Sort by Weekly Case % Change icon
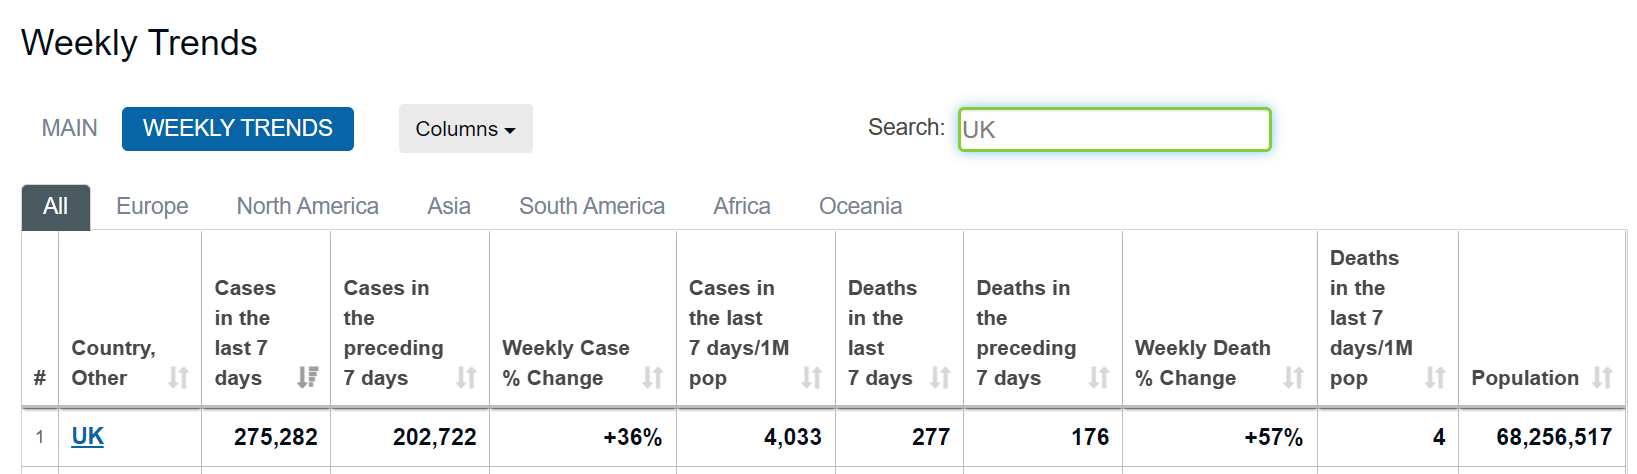Viewport: 1637px width, 474px height. (x=652, y=377)
